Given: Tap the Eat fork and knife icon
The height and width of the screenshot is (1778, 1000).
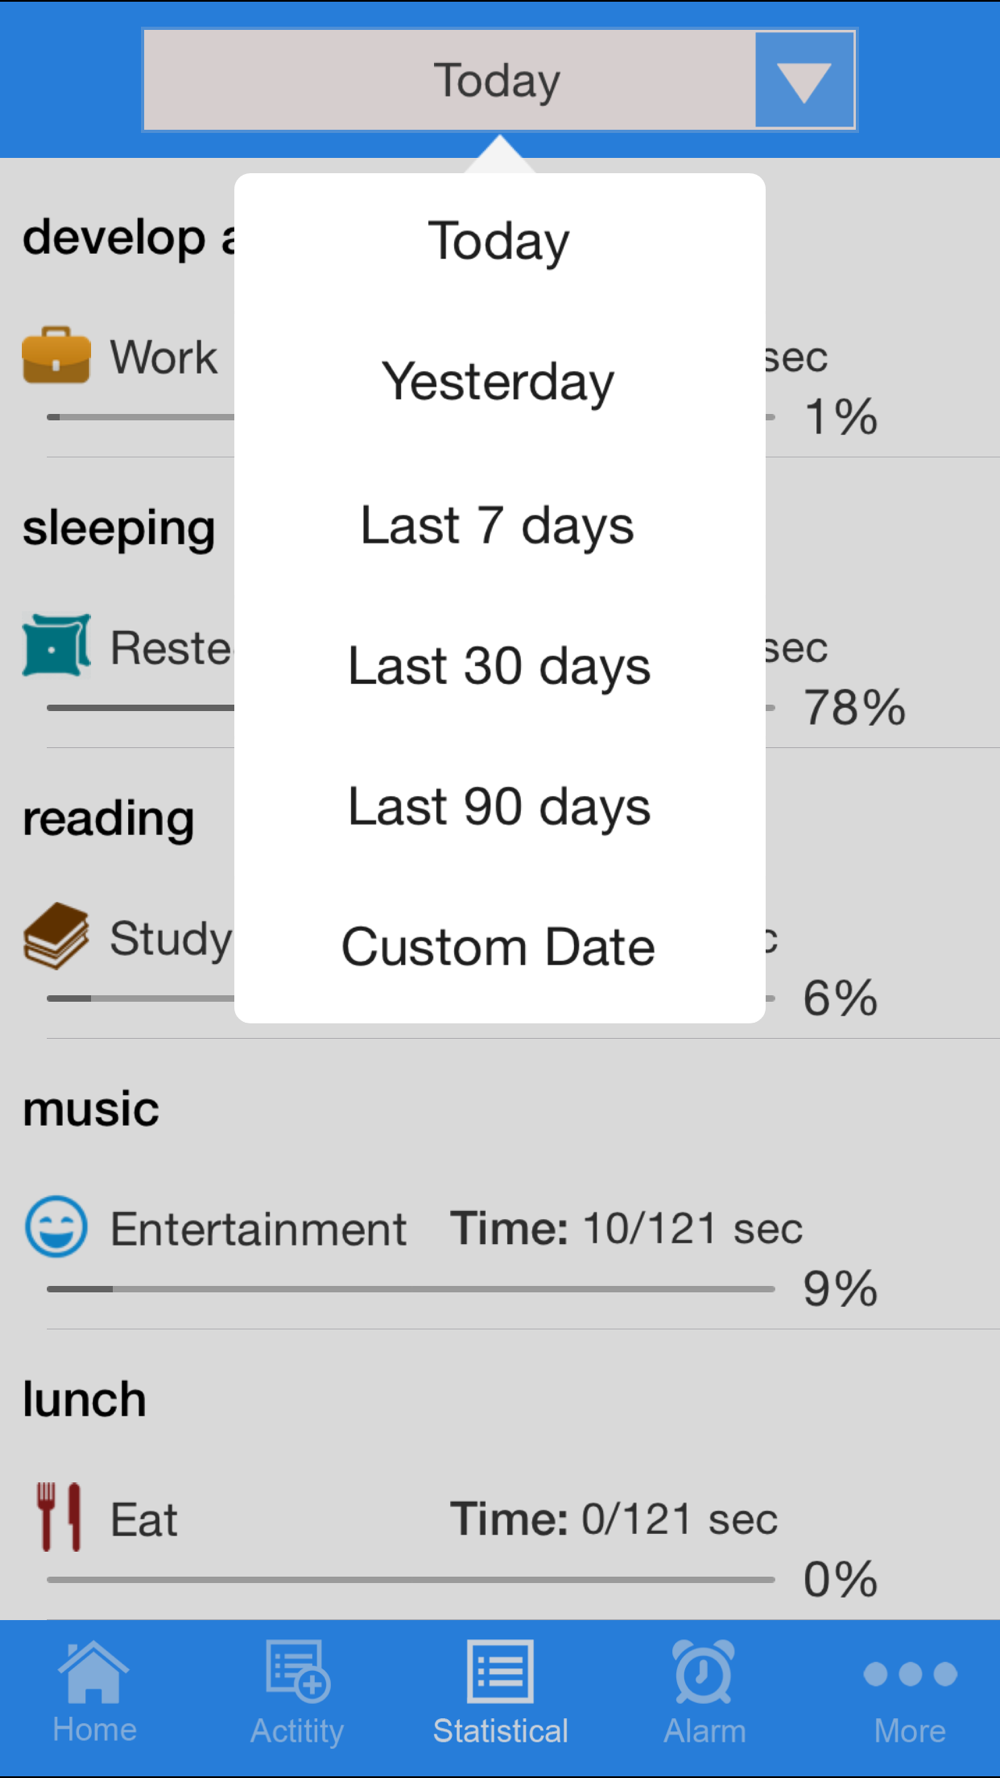Looking at the screenshot, I should coord(58,1517).
